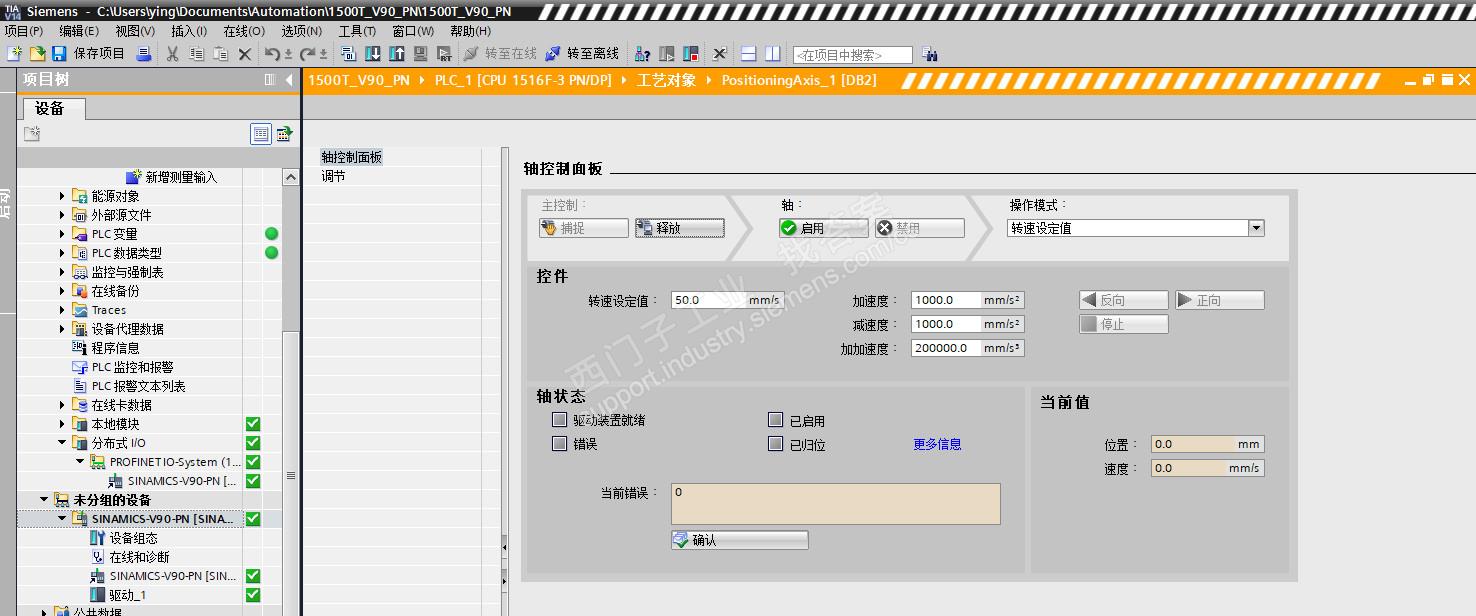Click the start CPU icon
The image size is (1476, 616).
point(667,54)
